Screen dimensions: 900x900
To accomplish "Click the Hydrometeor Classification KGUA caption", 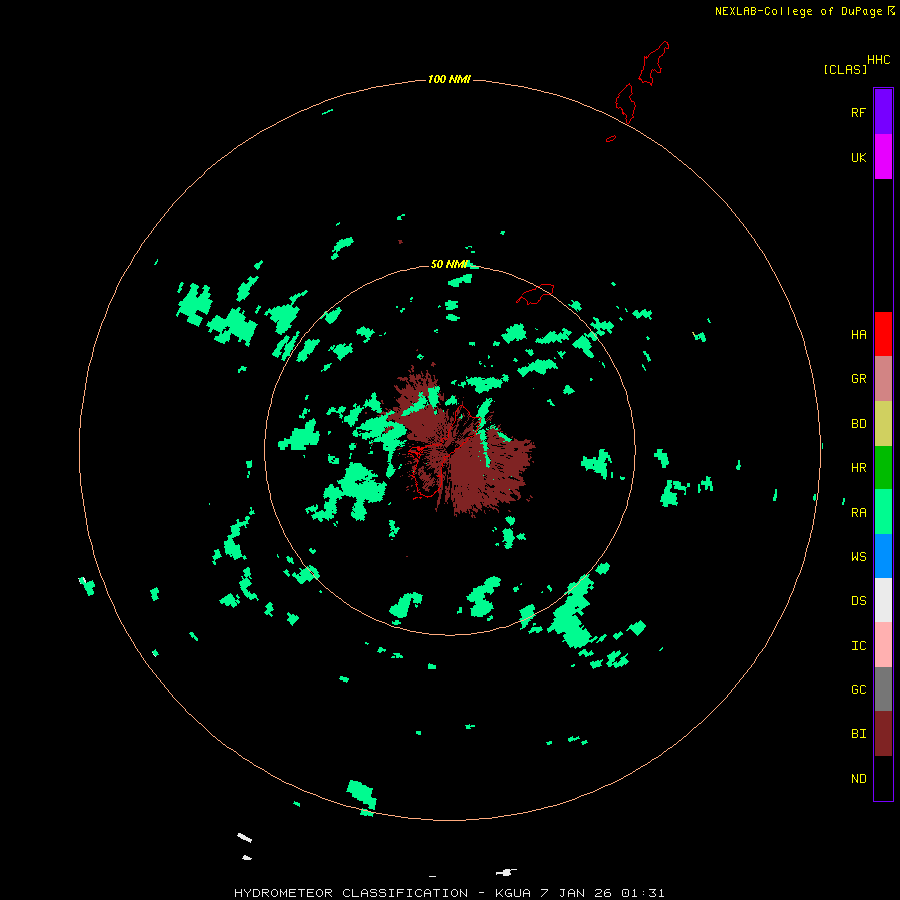I will click(x=449, y=893).
